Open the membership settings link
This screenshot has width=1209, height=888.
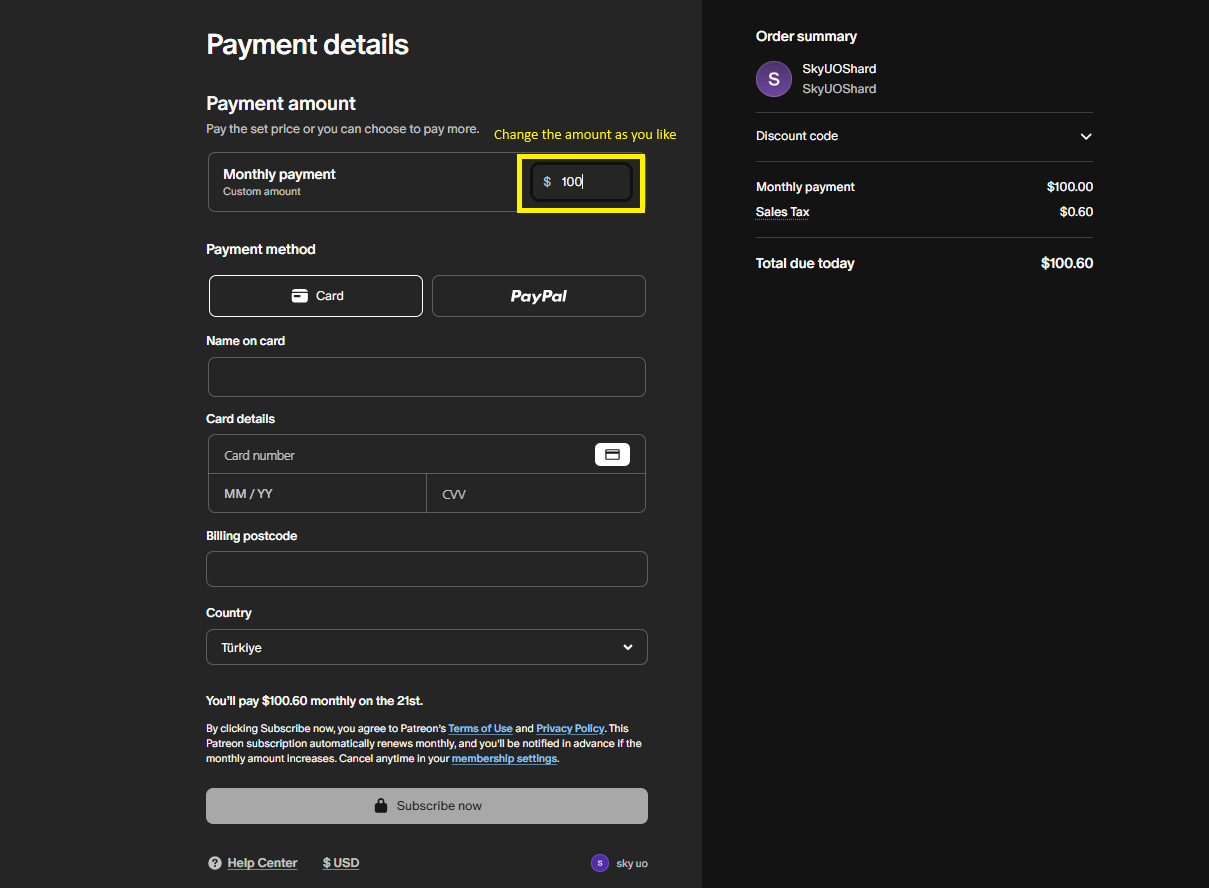click(x=504, y=759)
